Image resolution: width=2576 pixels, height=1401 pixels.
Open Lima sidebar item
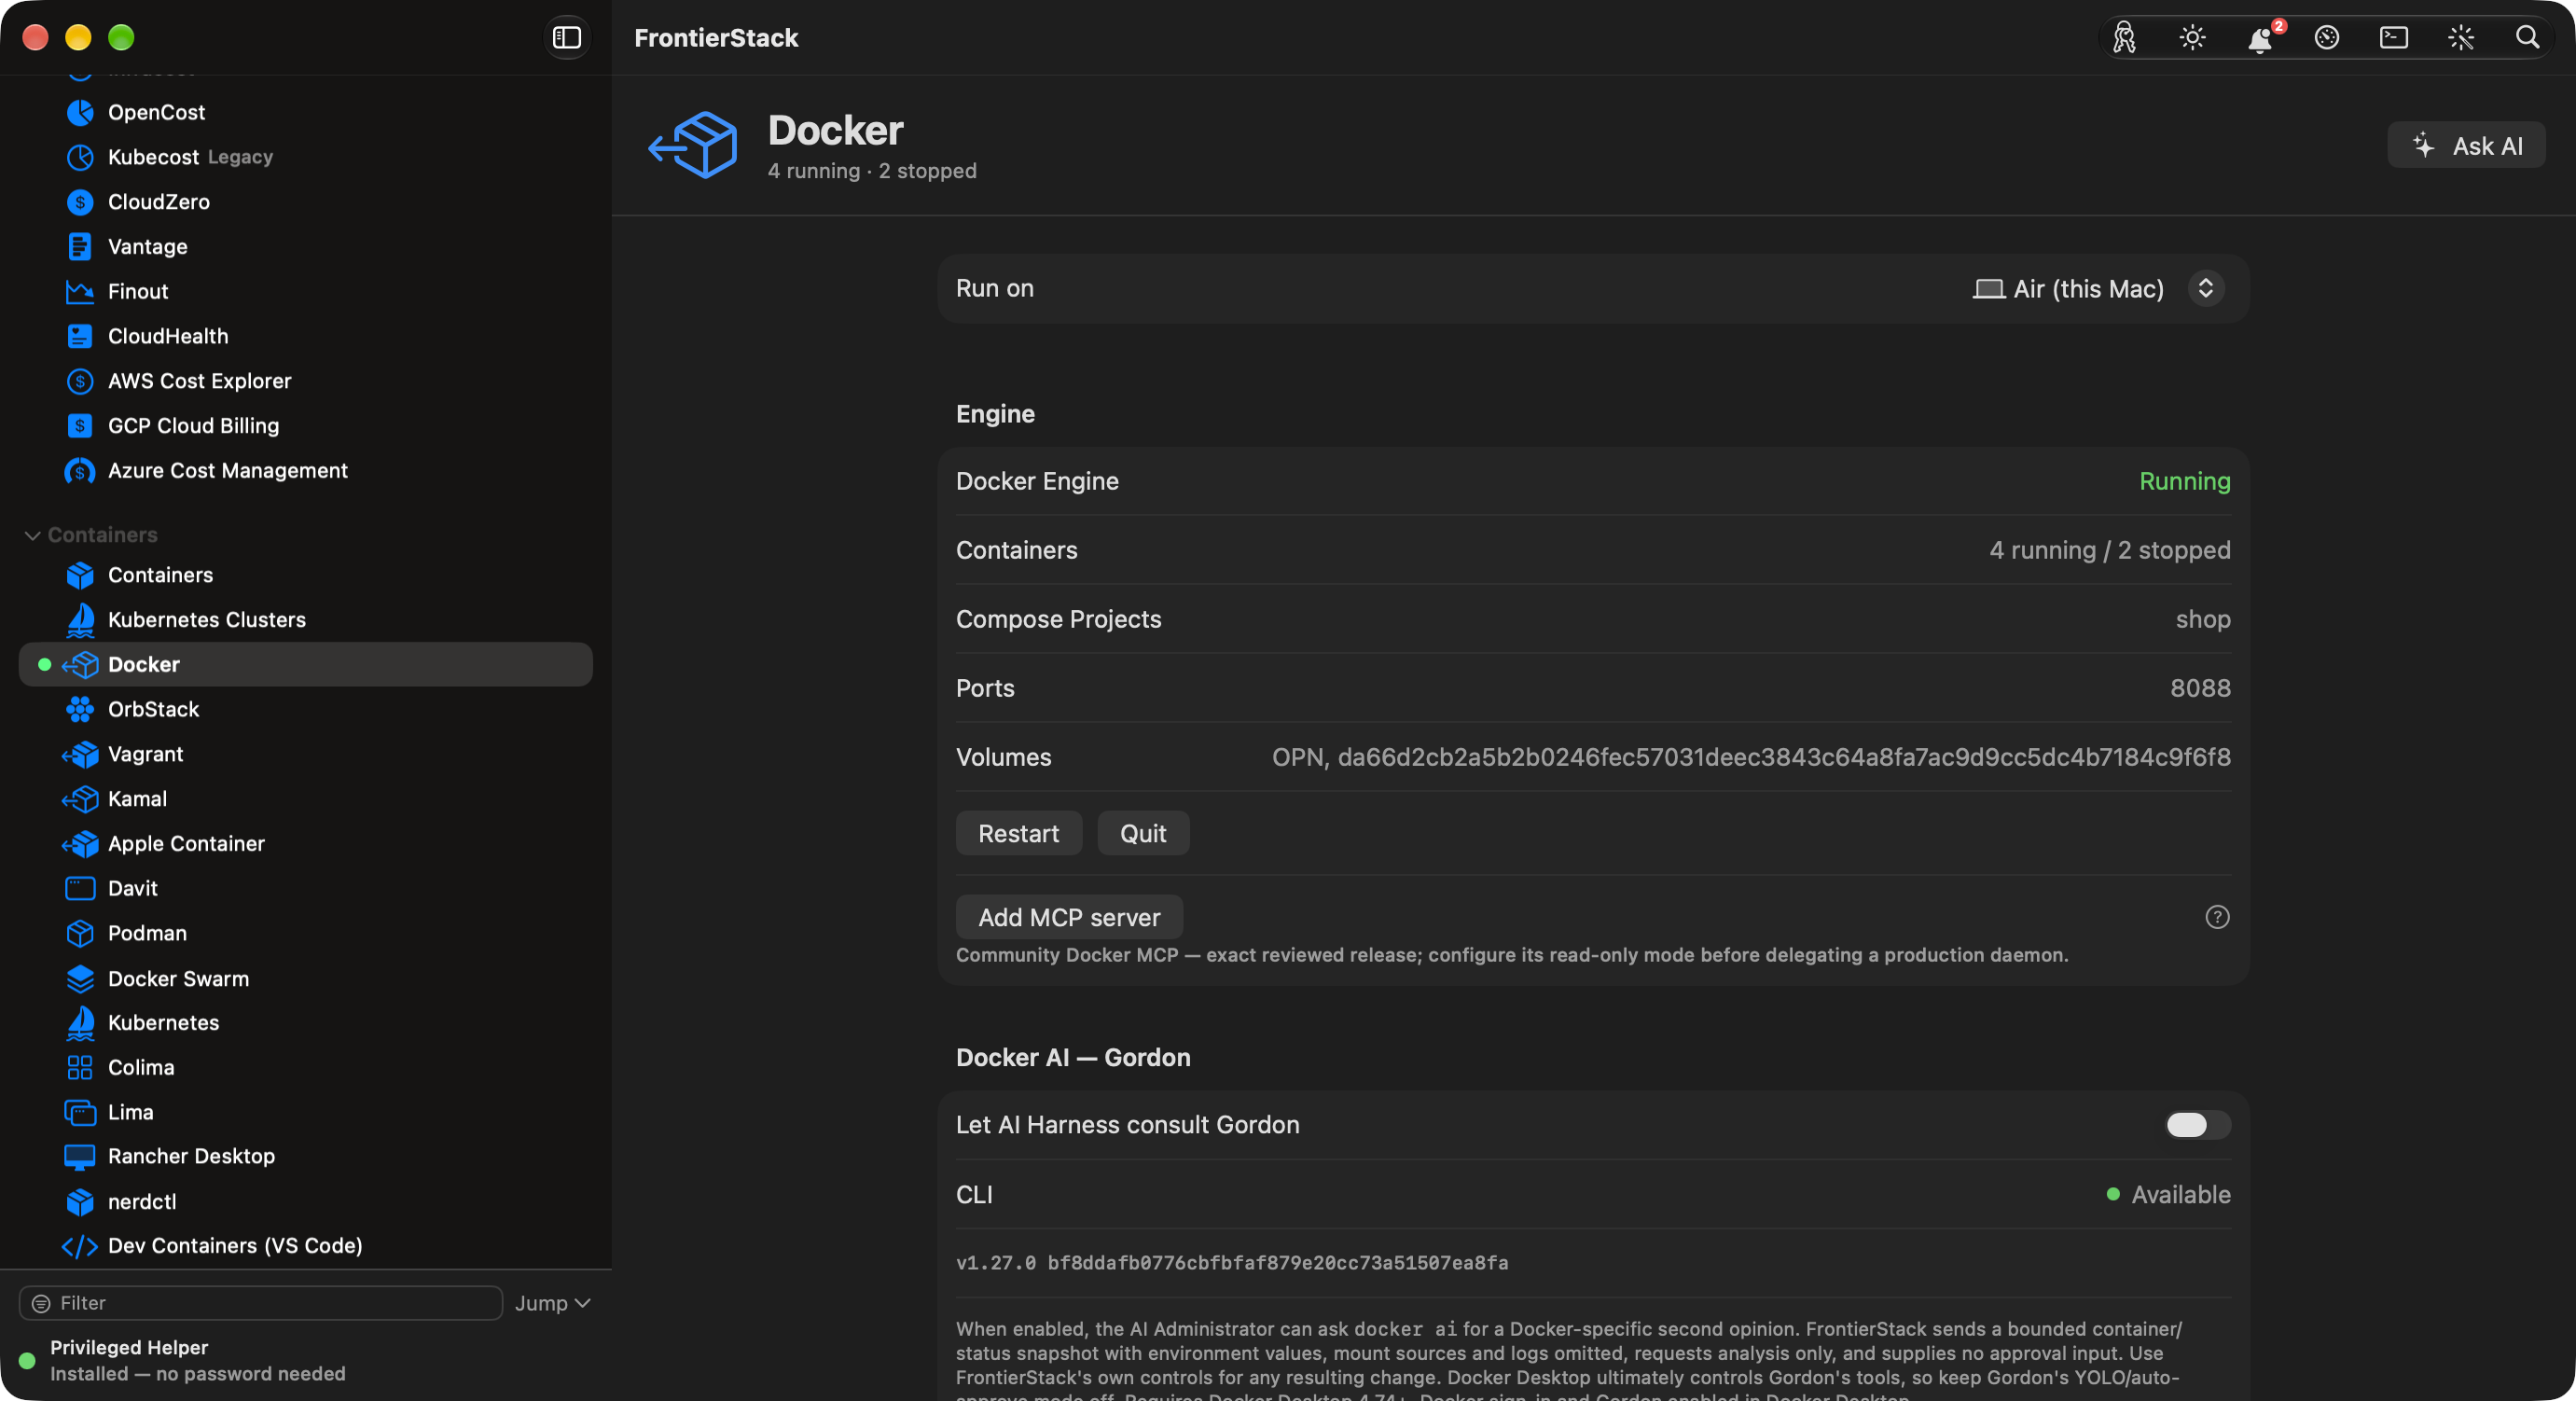click(x=306, y=1112)
